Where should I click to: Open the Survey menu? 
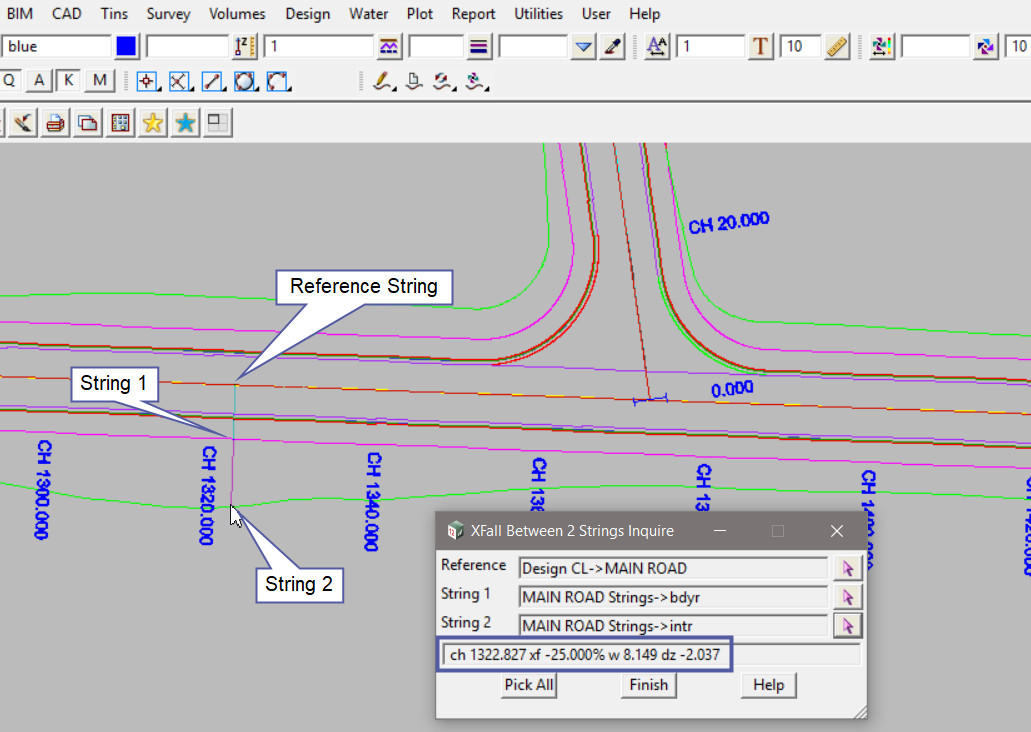click(x=168, y=14)
